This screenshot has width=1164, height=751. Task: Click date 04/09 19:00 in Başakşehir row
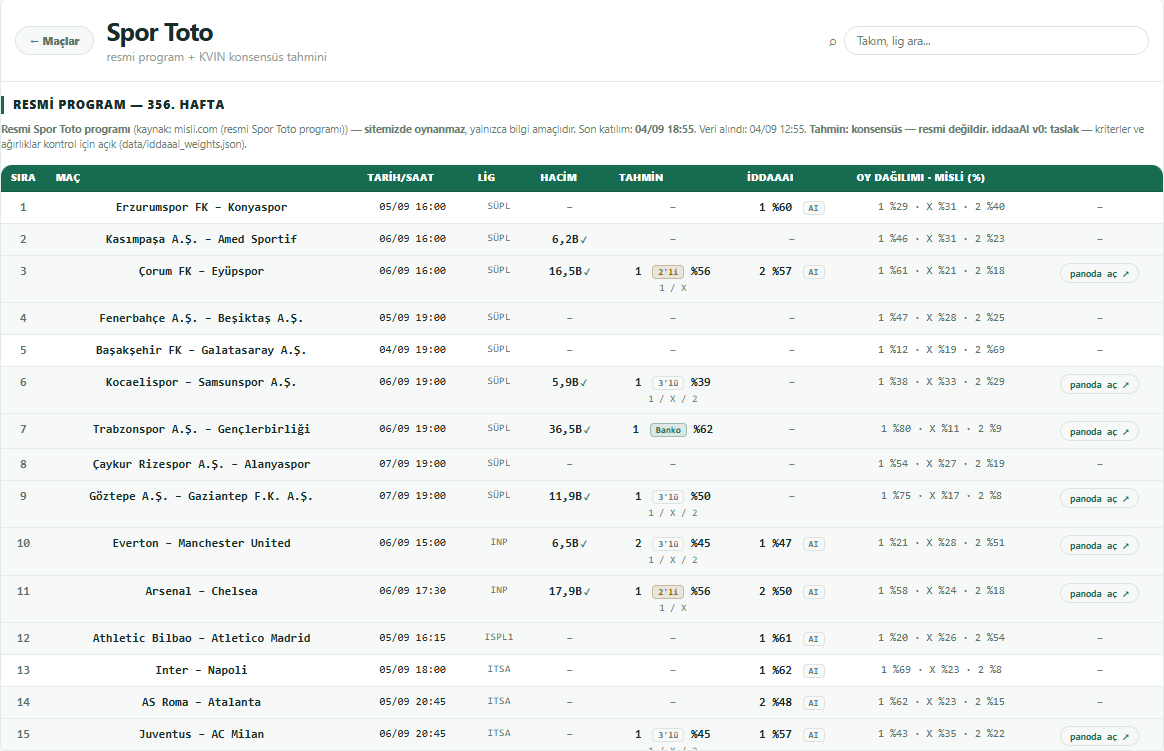[x=412, y=350]
